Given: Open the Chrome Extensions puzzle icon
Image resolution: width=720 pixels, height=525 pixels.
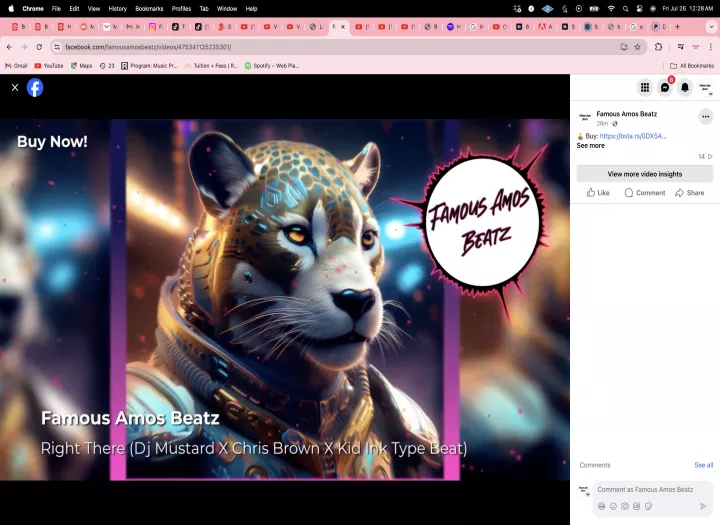Looking at the screenshot, I should tap(658, 47).
